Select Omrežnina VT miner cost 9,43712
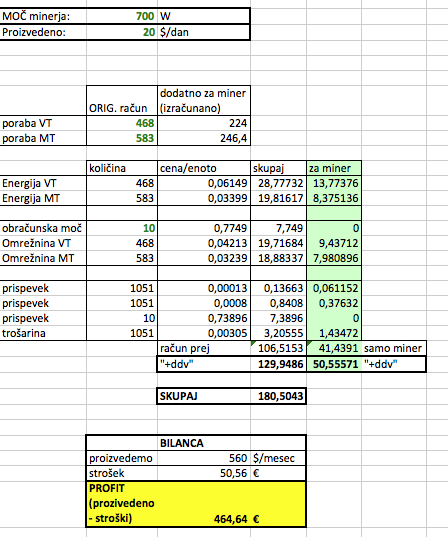 point(334,243)
